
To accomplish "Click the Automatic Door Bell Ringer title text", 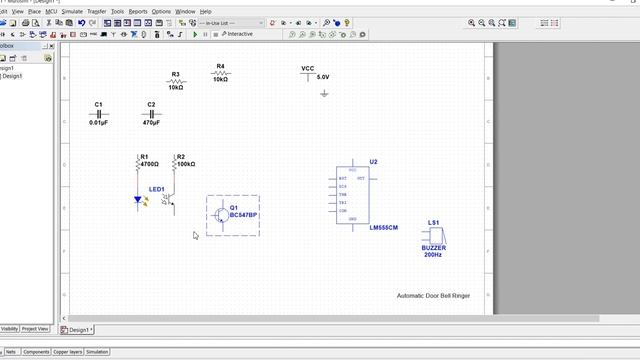I will click(x=433, y=296).
